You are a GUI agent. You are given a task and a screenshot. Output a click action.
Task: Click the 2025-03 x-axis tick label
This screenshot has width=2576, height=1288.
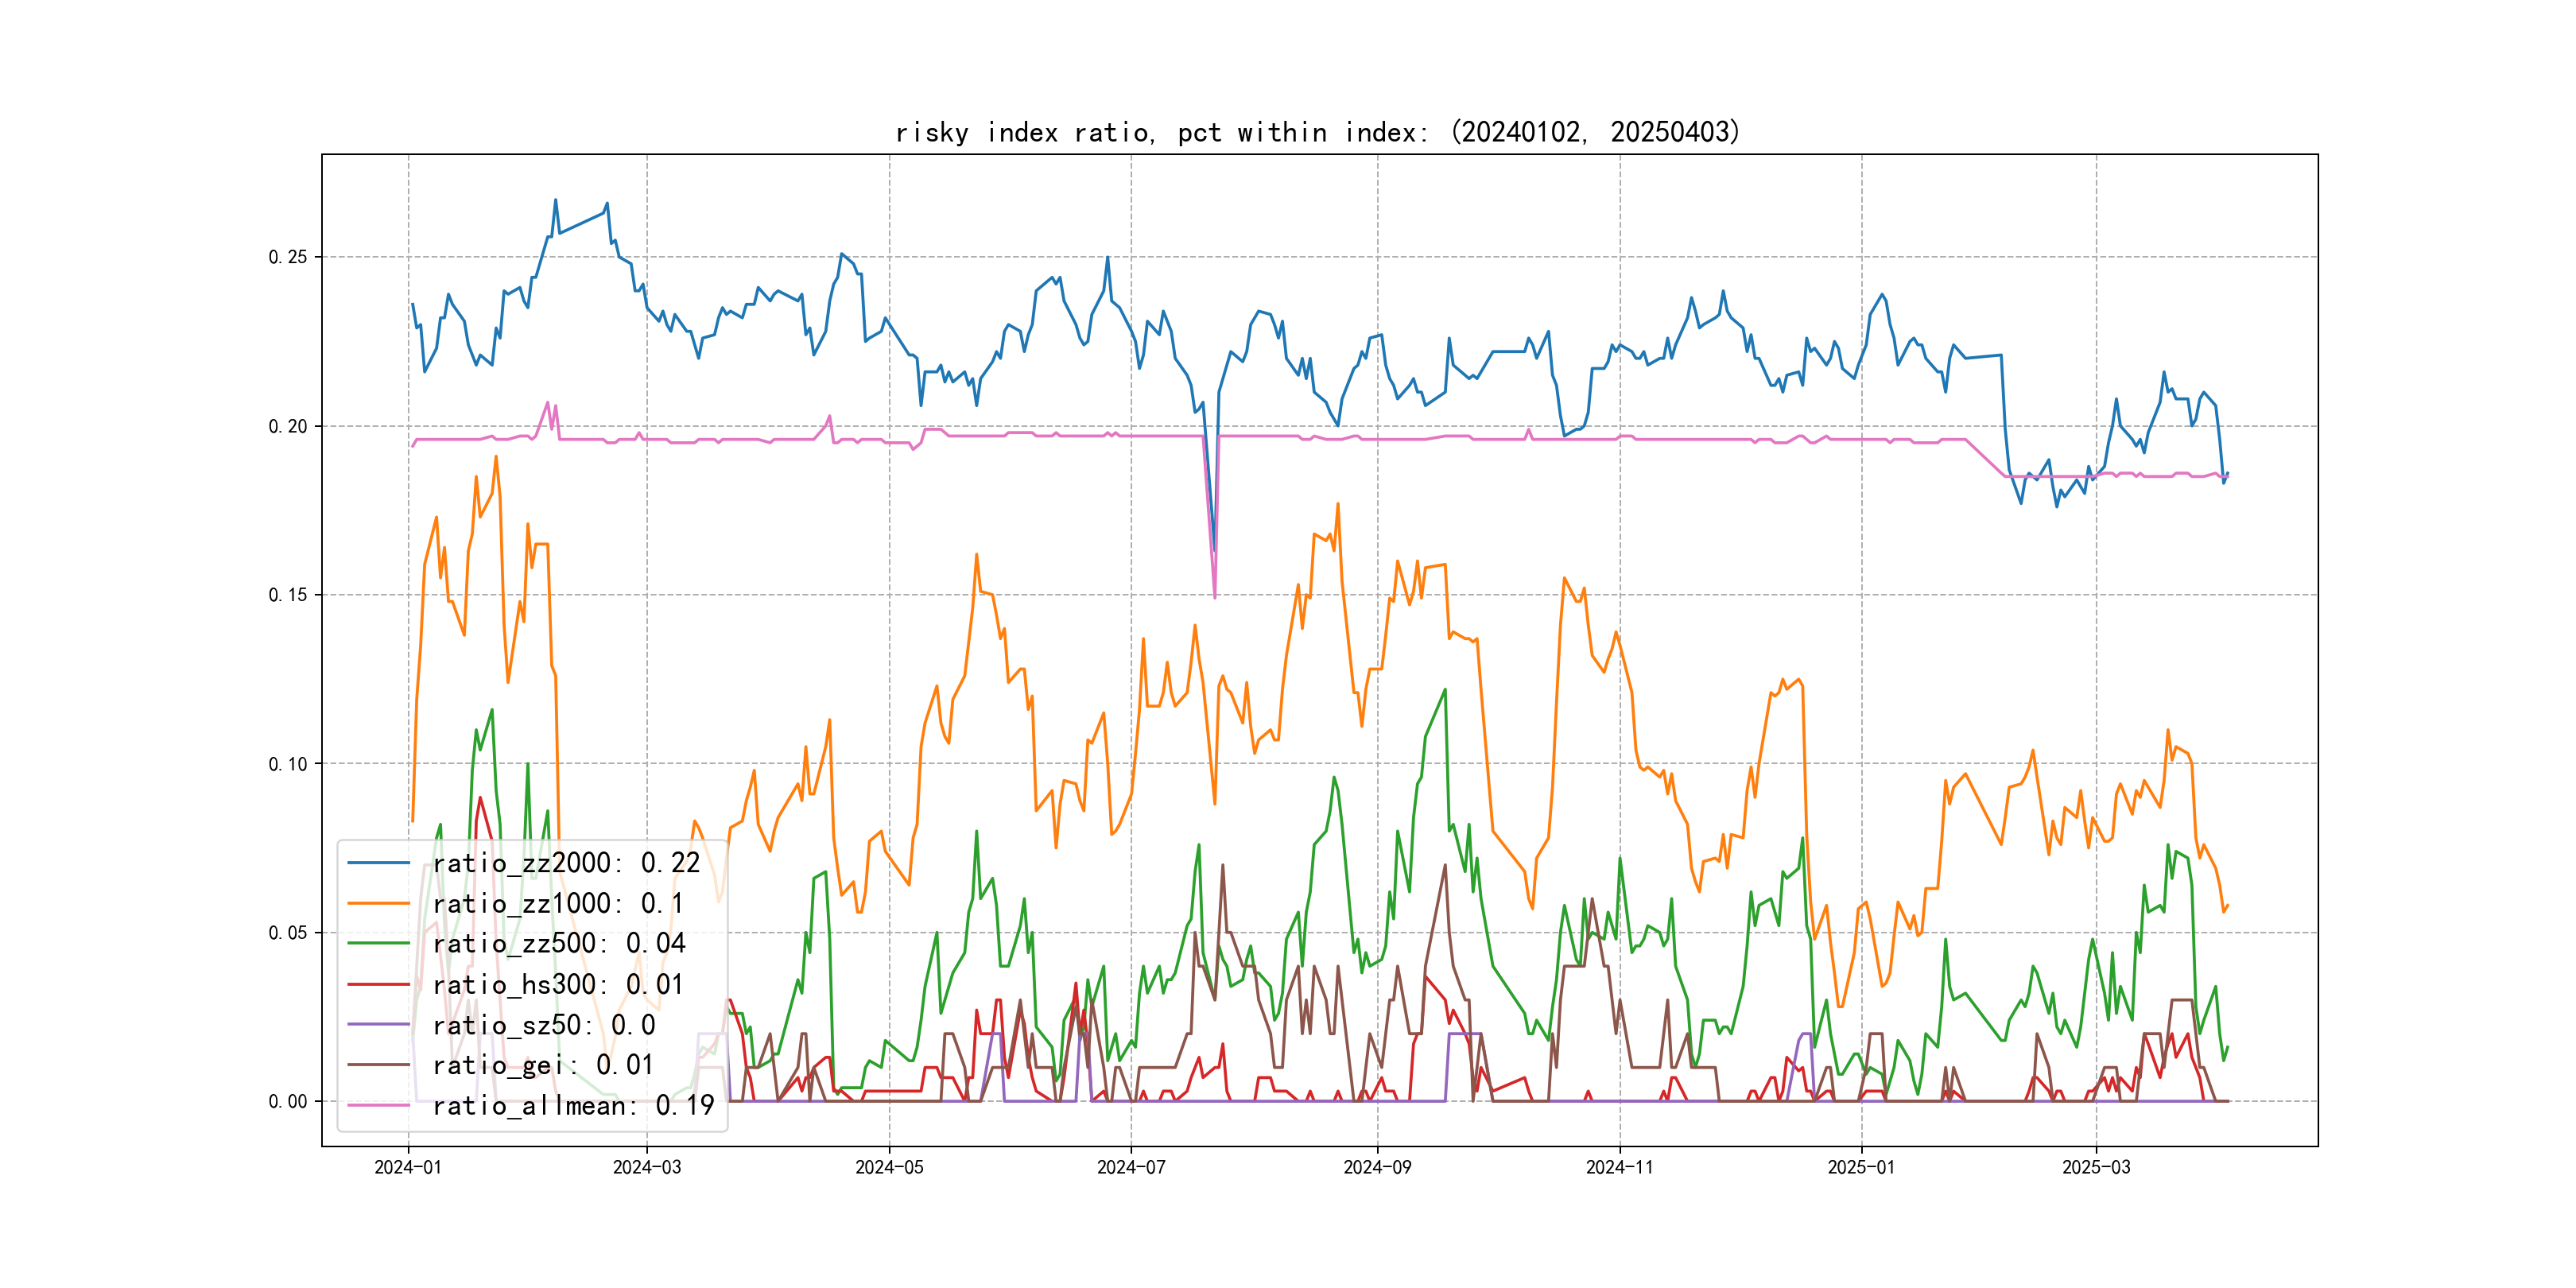2096,1168
